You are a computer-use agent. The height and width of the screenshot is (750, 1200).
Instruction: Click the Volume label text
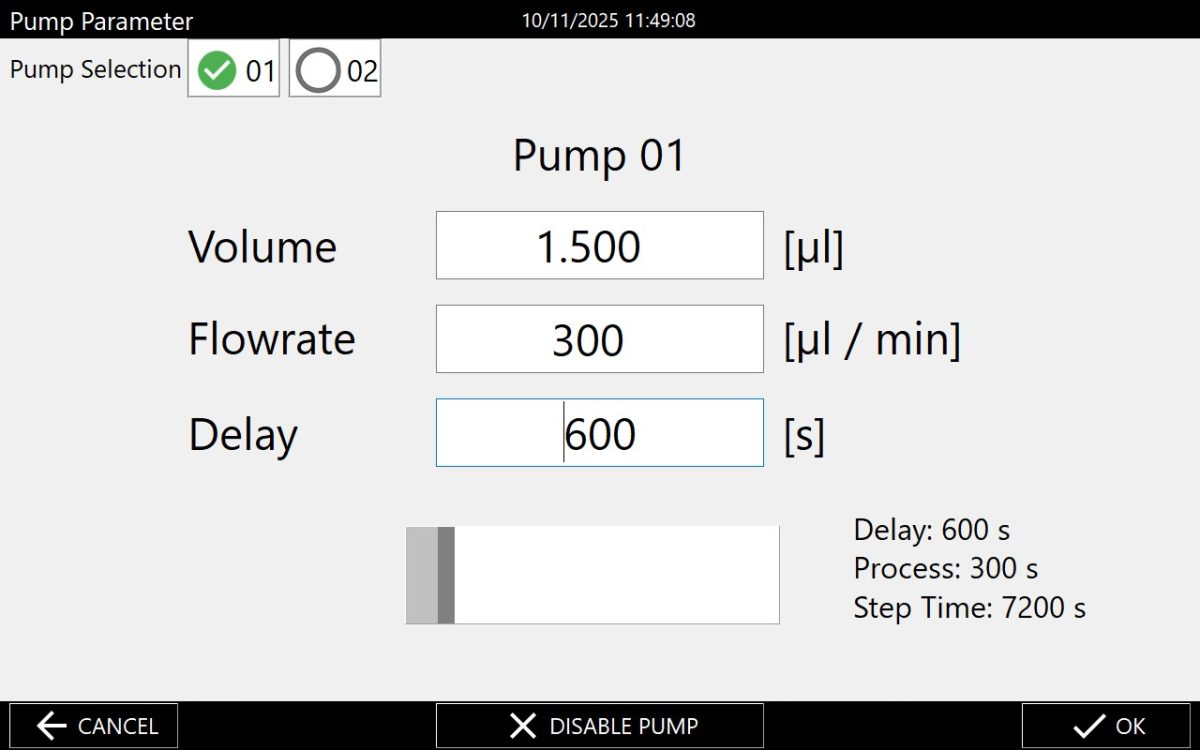pyautogui.click(x=262, y=247)
